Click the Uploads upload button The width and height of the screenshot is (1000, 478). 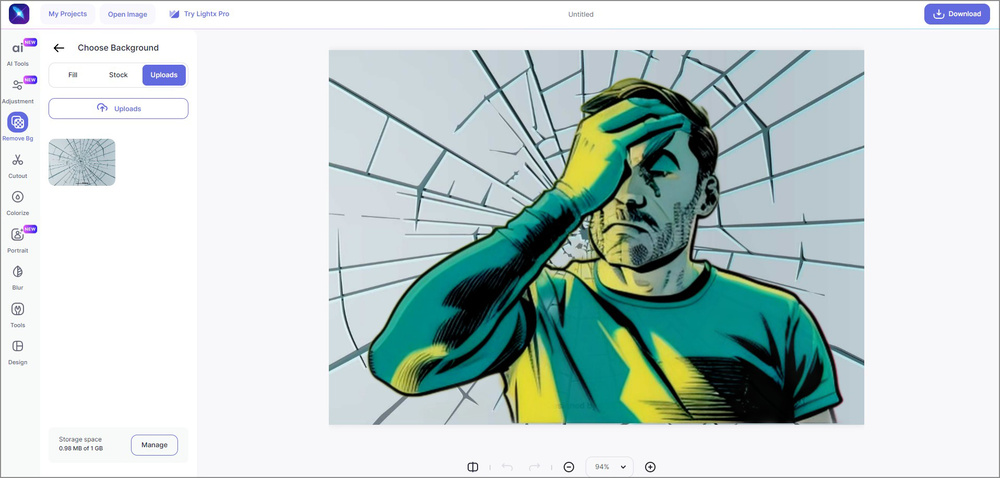coord(119,108)
